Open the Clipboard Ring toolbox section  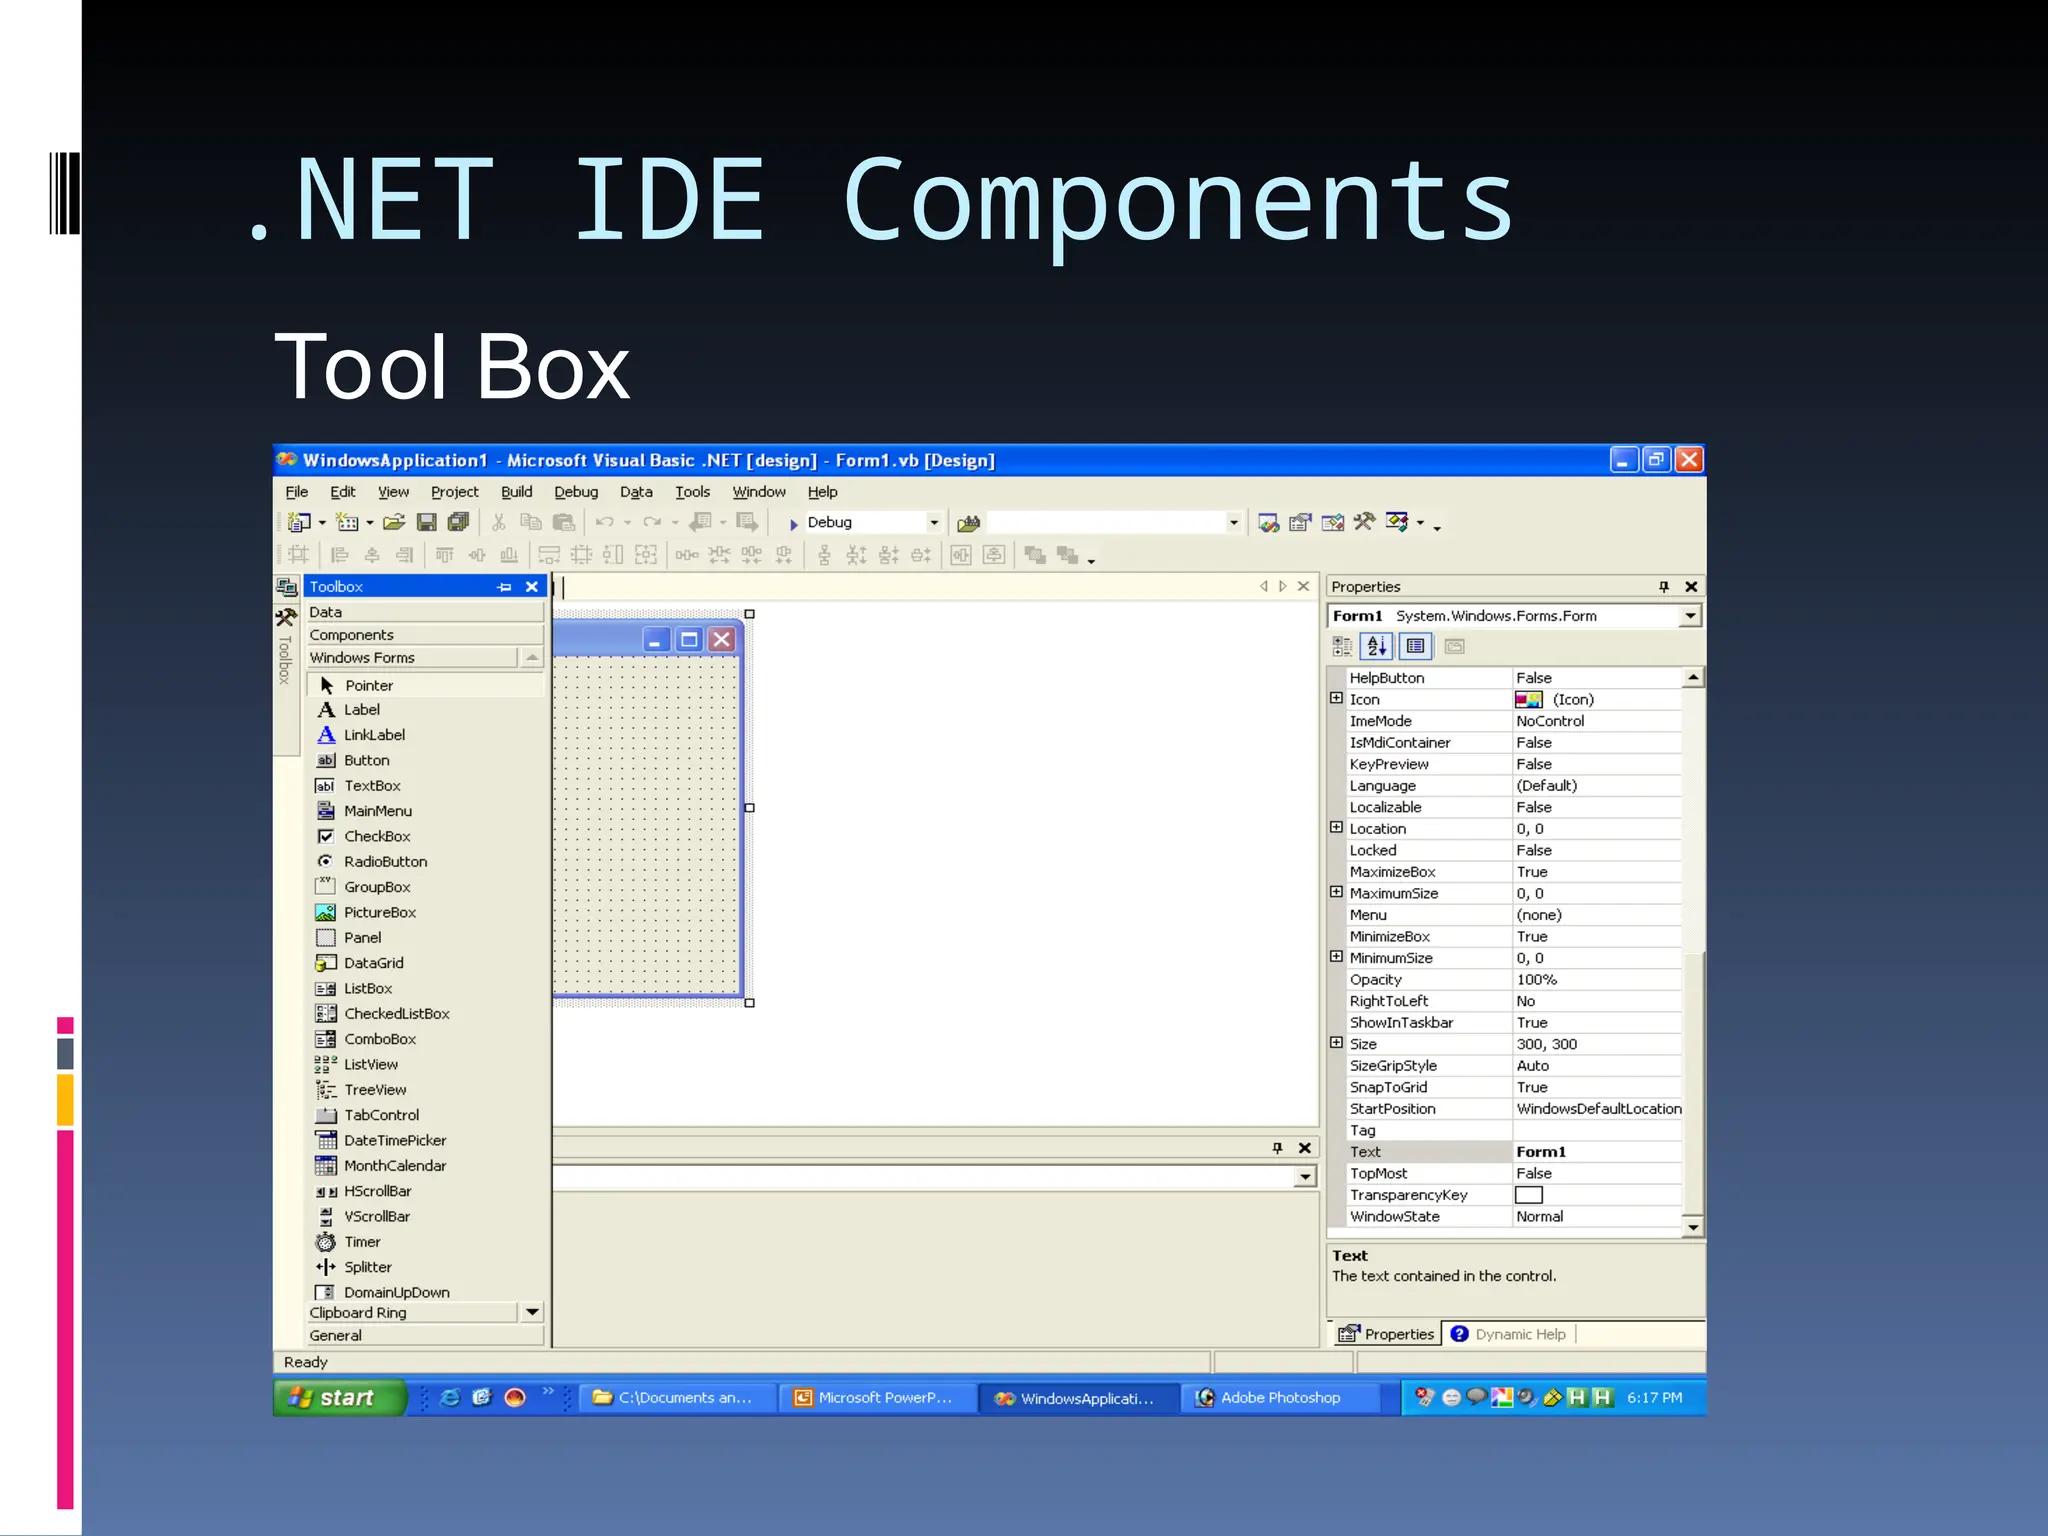[410, 1313]
